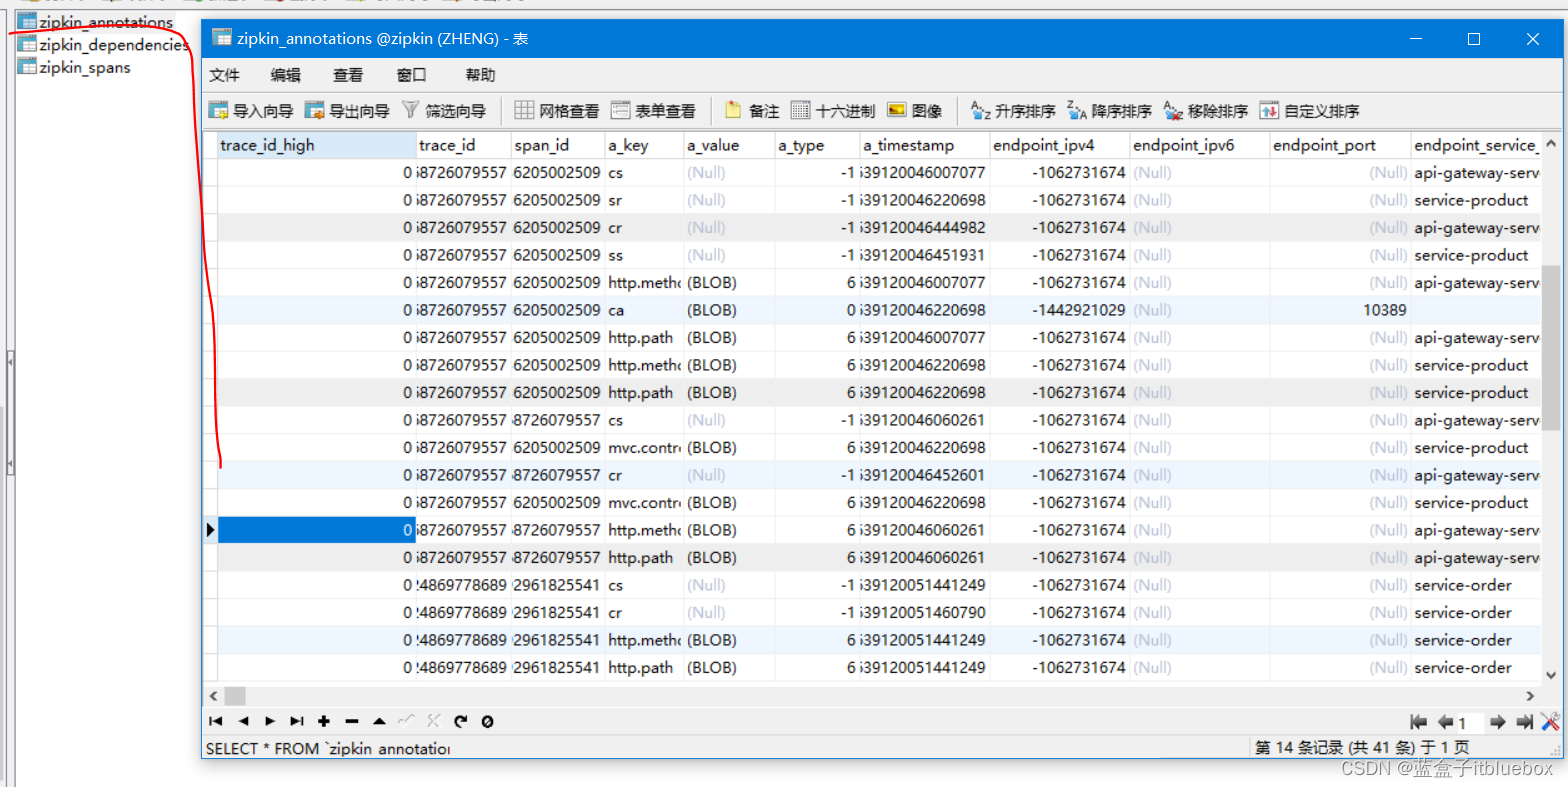Click the refresh icon in record navigator
Screen dimensions: 1568x787
pos(460,721)
